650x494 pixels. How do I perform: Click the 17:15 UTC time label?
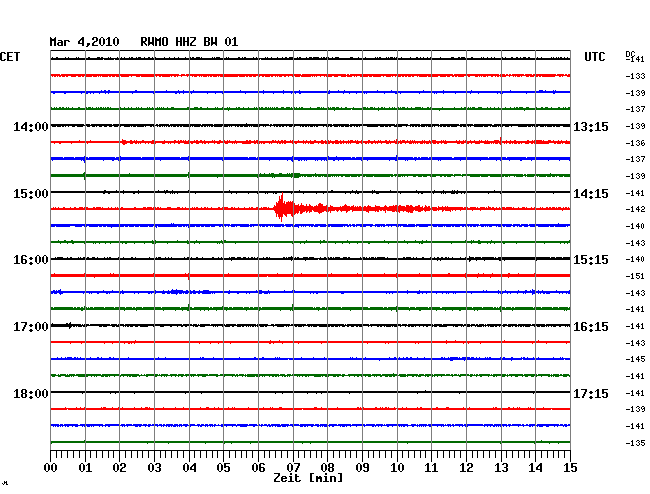click(x=591, y=394)
